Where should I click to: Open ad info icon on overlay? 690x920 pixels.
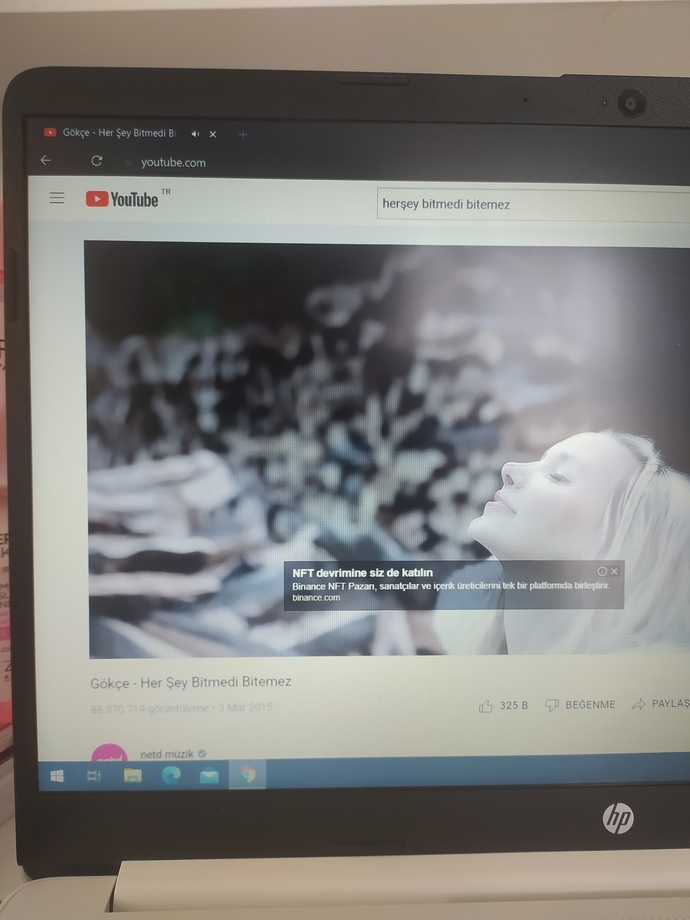pos(601,571)
